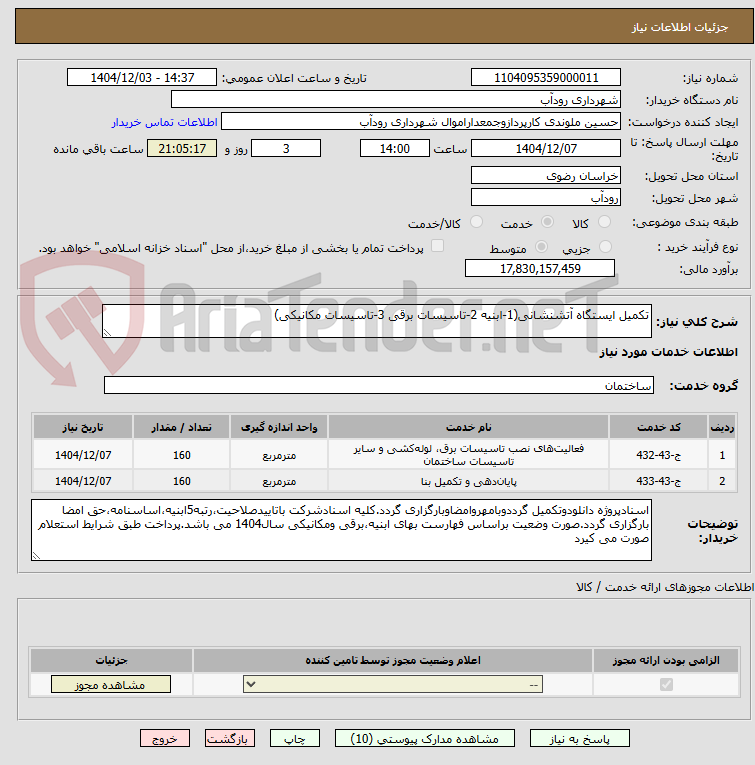Select the جزیی purchase type radio
This screenshot has height=765, width=755.
click(605, 247)
